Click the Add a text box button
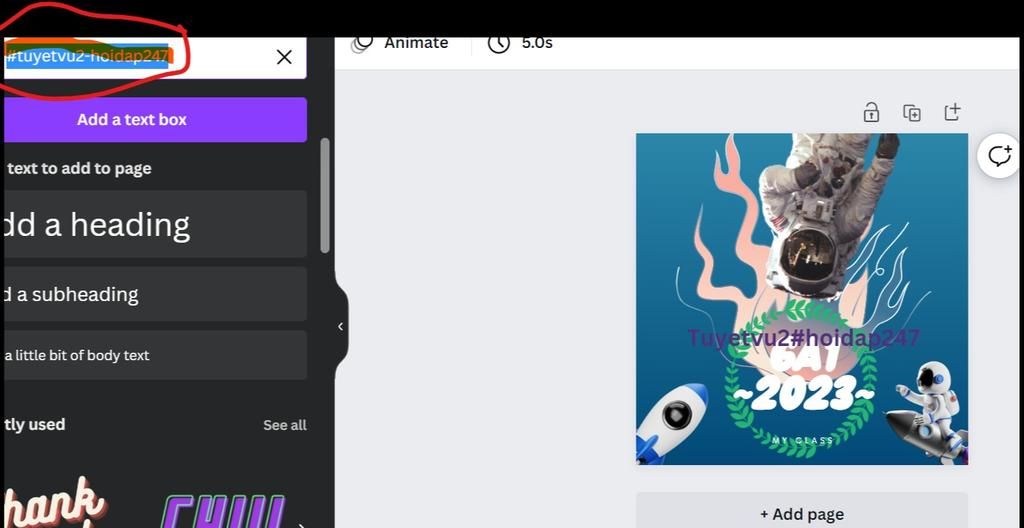The width and height of the screenshot is (1024, 528). (x=155, y=120)
